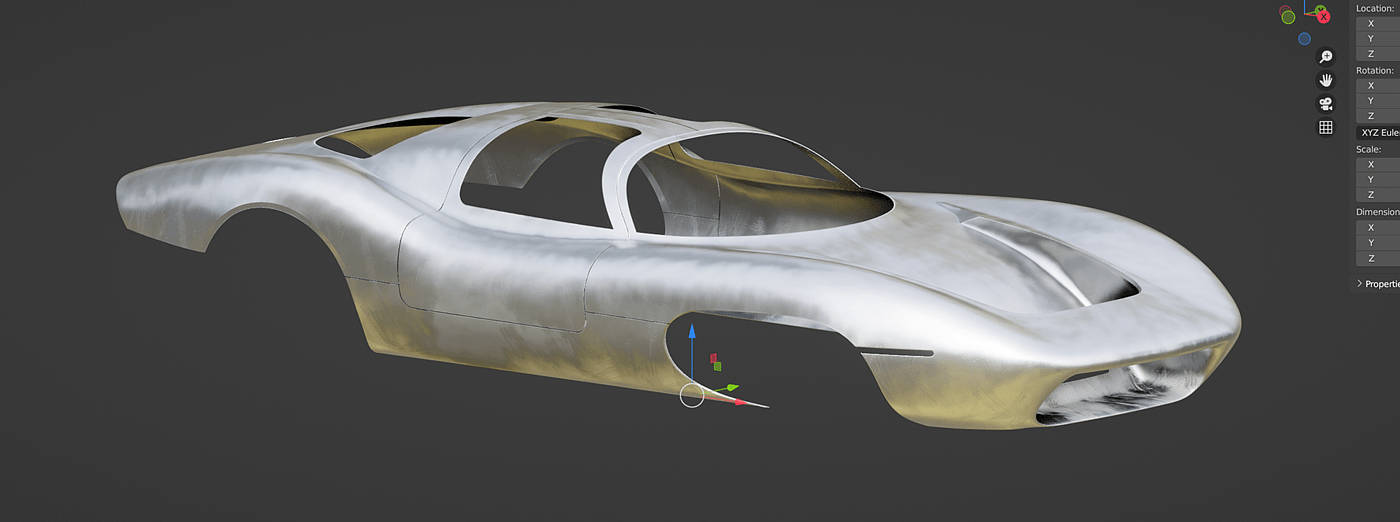Click the Rotation Y field

click(1378, 101)
